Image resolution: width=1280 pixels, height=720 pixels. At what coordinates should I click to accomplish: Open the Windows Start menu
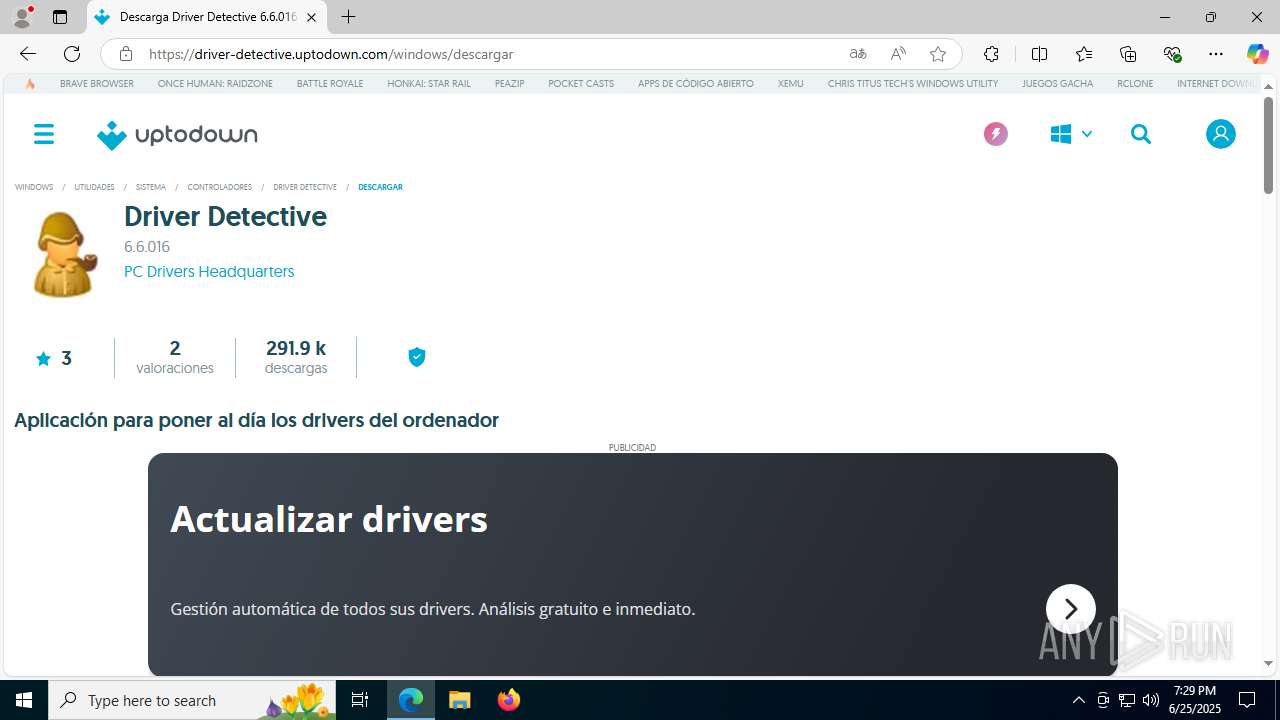click(24, 700)
